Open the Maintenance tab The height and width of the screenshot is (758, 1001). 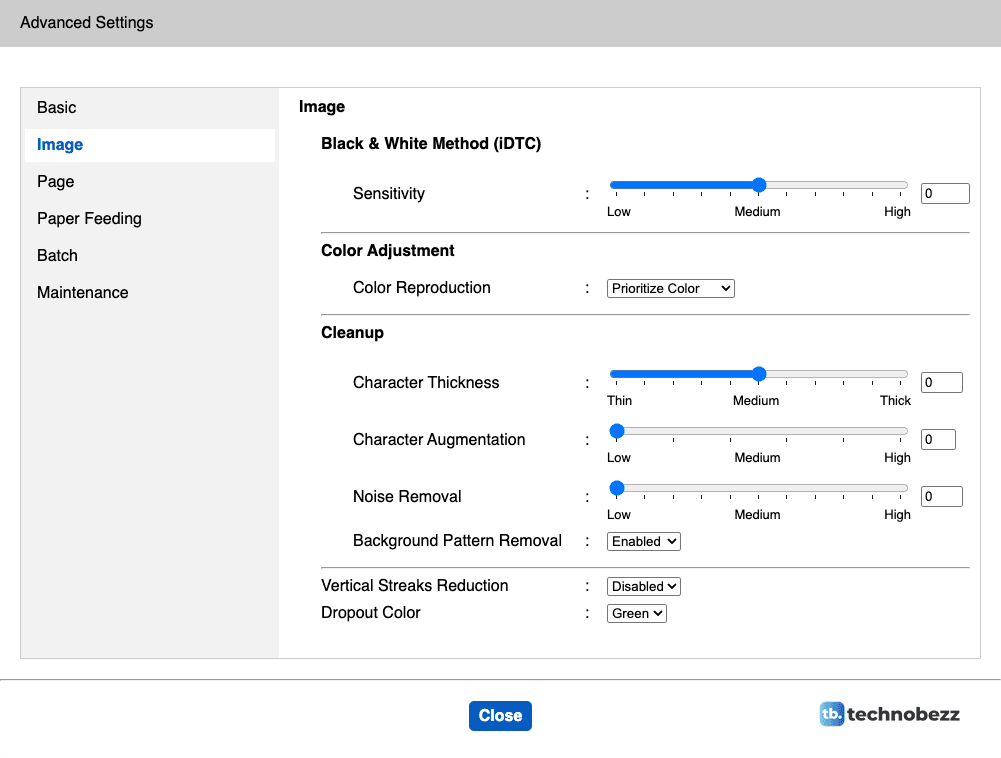(x=149, y=292)
